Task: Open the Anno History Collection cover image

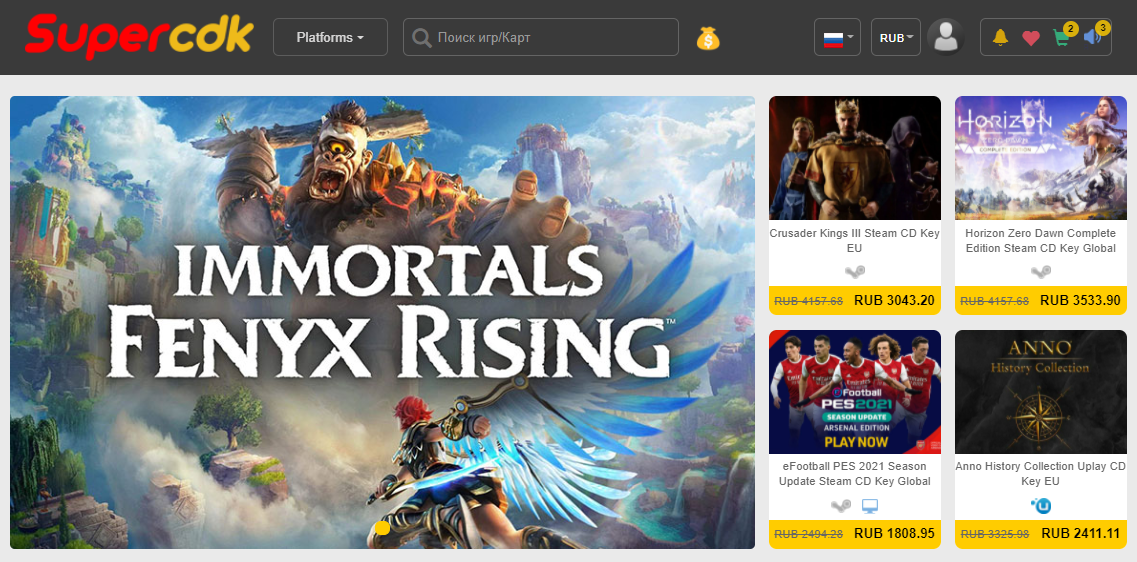Action: click(1041, 392)
